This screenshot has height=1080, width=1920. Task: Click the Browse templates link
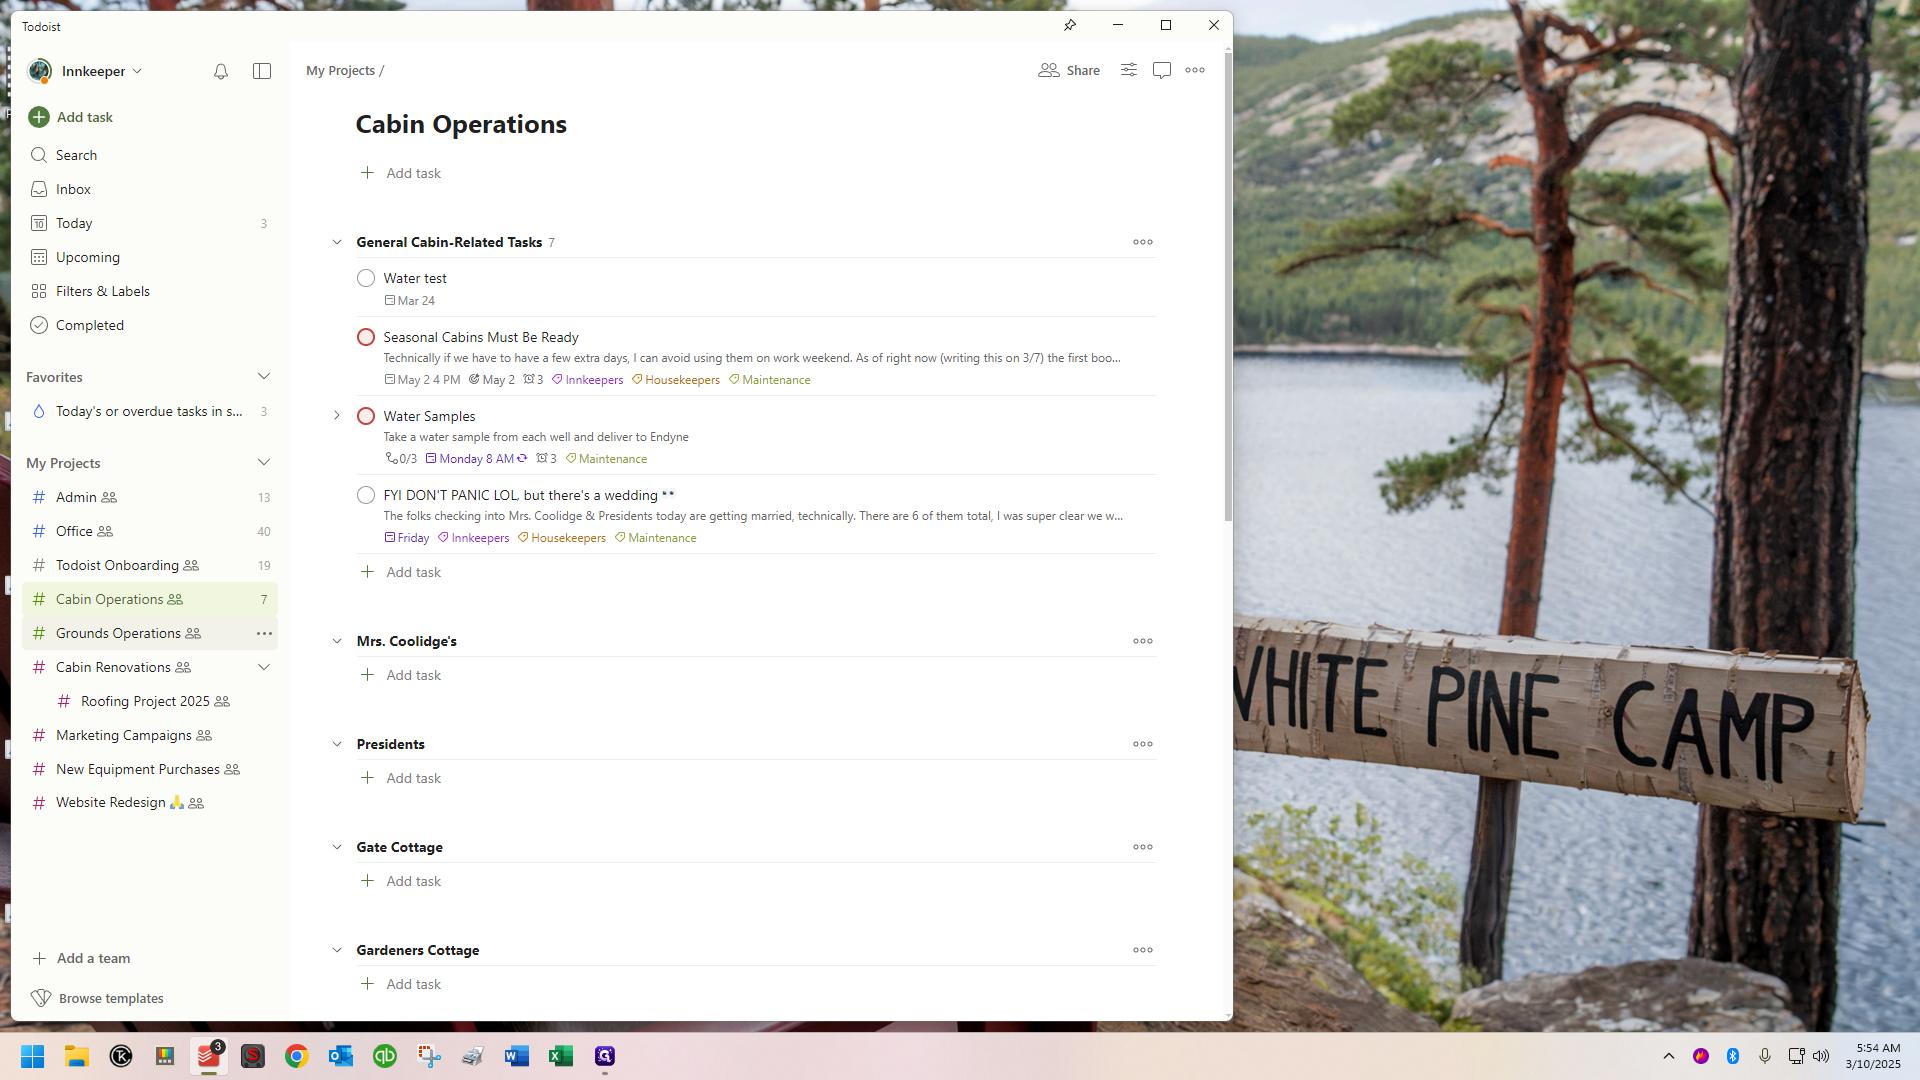[110, 998]
